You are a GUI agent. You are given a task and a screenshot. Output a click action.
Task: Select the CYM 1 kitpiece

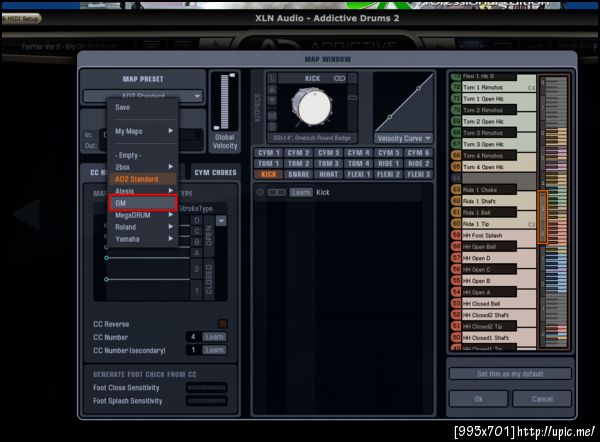[268, 153]
